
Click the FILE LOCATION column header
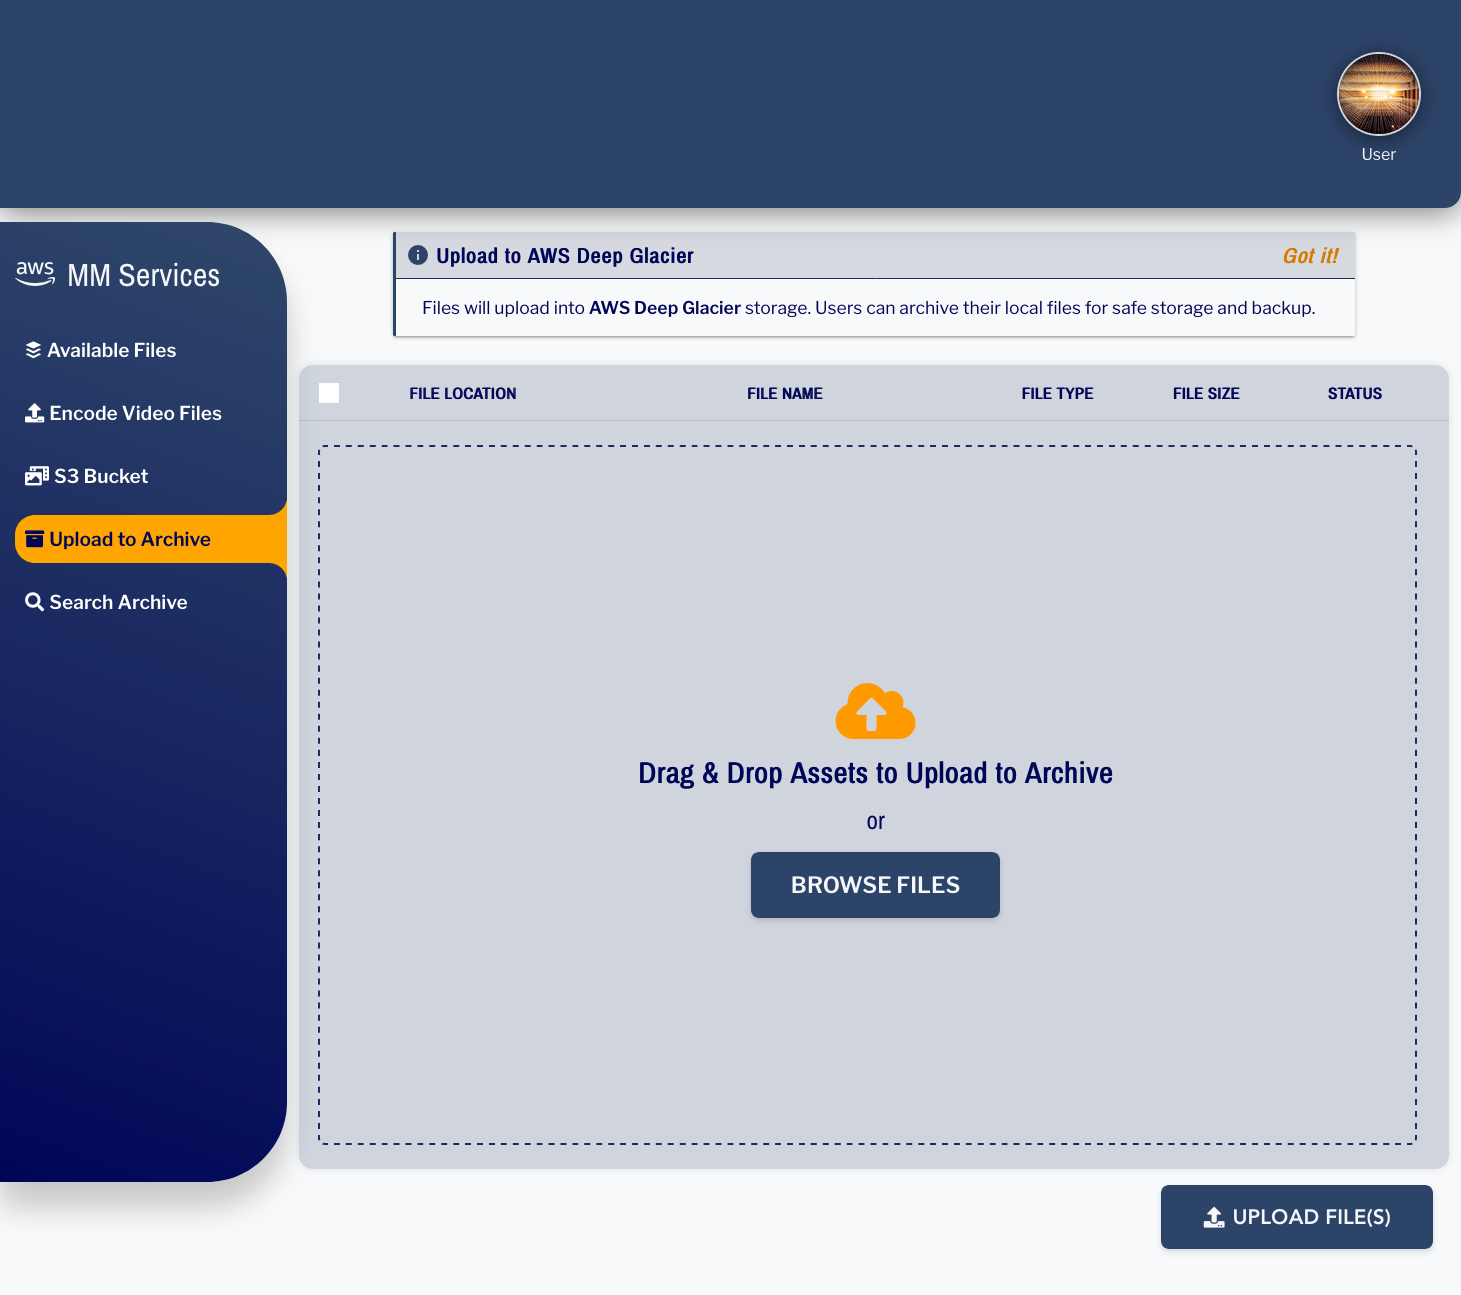pyautogui.click(x=463, y=393)
